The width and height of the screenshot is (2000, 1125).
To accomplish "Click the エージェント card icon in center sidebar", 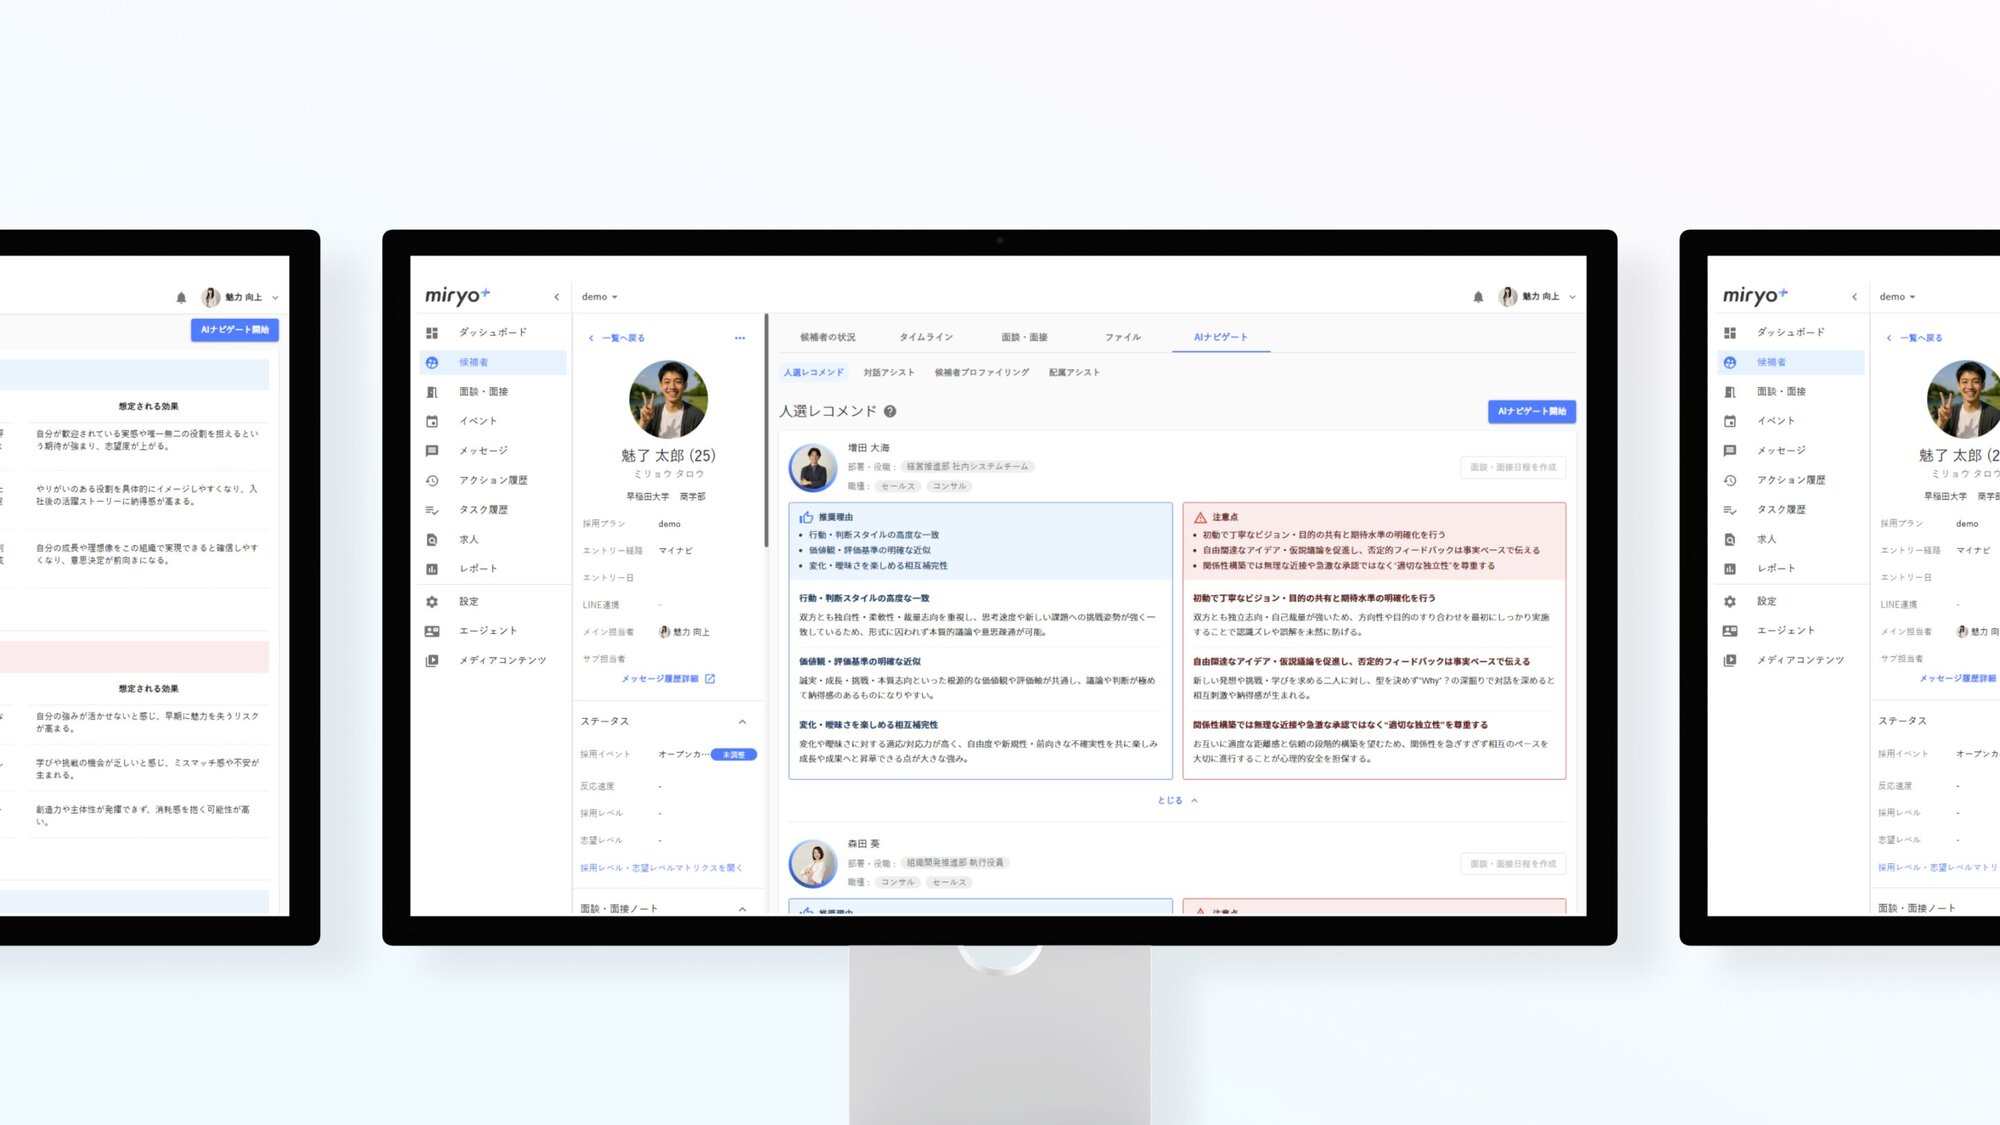I will click(432, 631).
